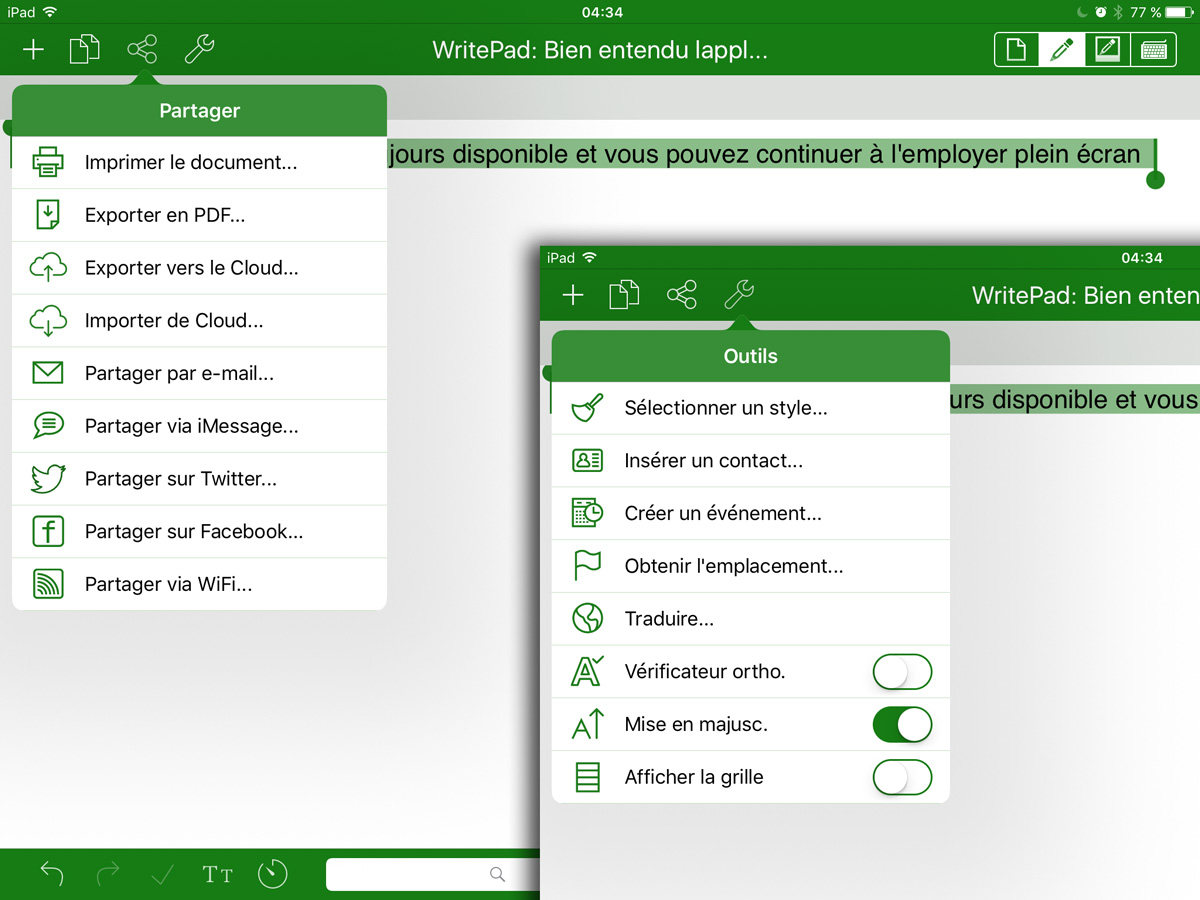Tap the share icon in the Outils window

[x=682, y=295]
